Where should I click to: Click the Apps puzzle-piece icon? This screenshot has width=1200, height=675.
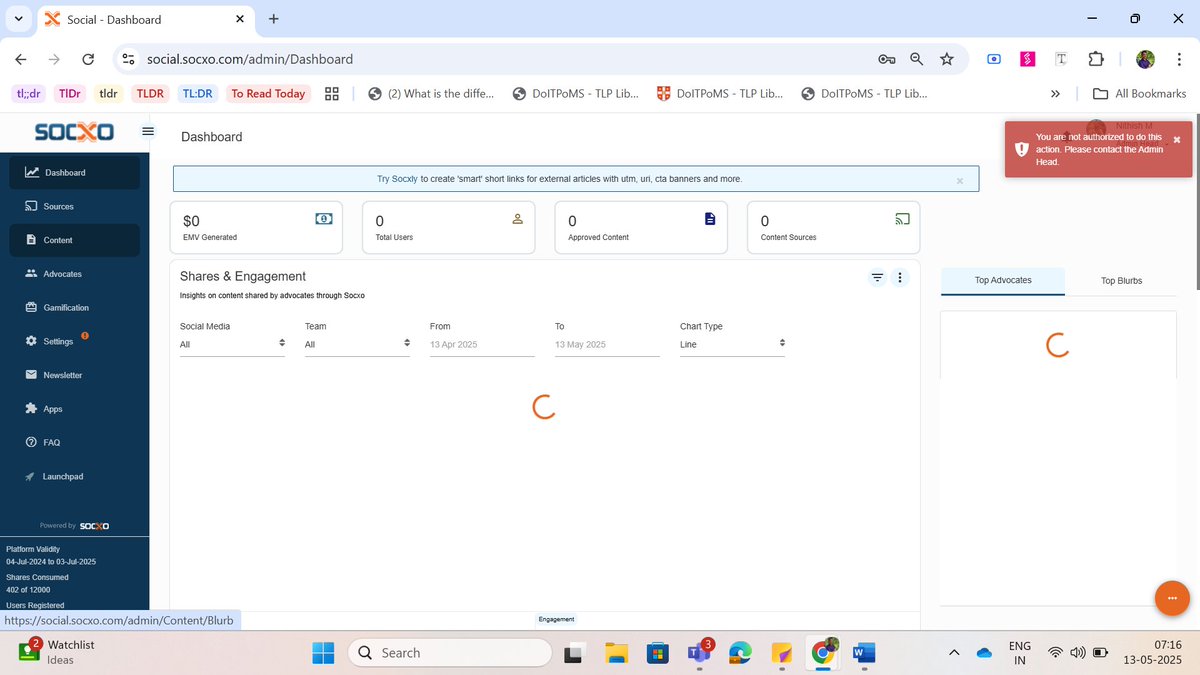(32, 409)
